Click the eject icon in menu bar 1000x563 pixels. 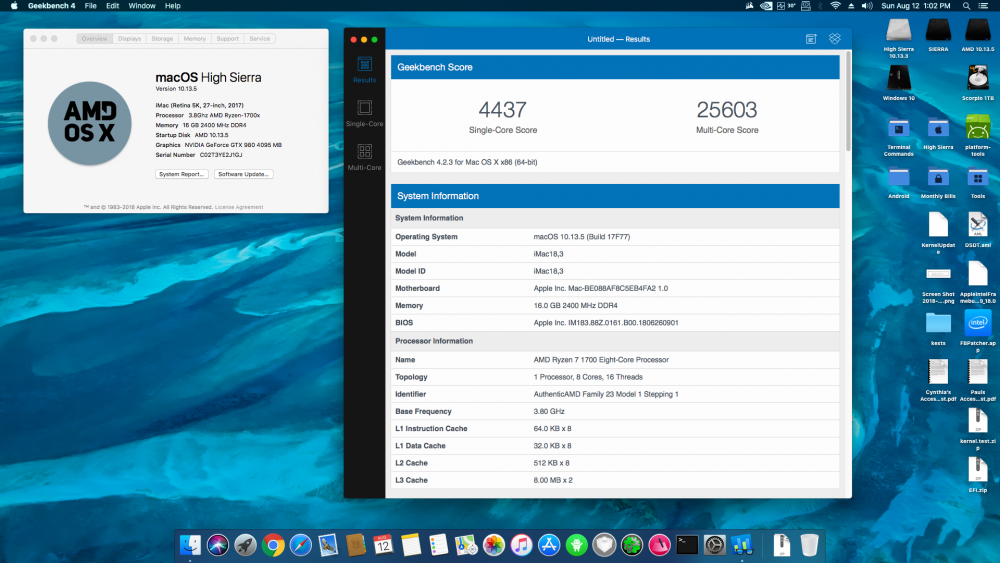[851, 6]
